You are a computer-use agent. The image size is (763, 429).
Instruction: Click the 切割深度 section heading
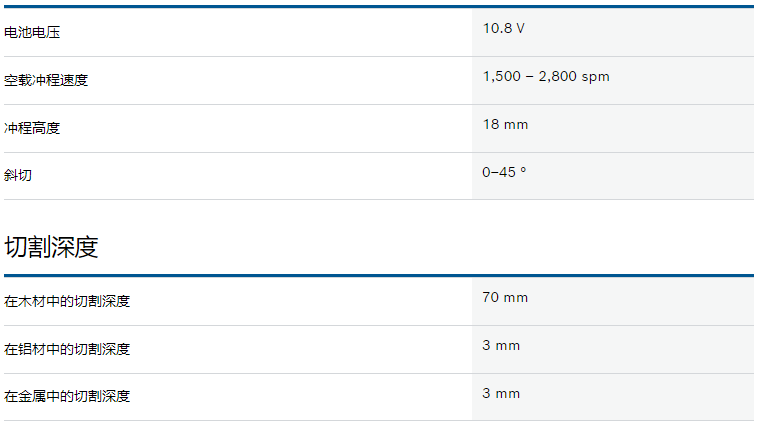coord(51,247)
